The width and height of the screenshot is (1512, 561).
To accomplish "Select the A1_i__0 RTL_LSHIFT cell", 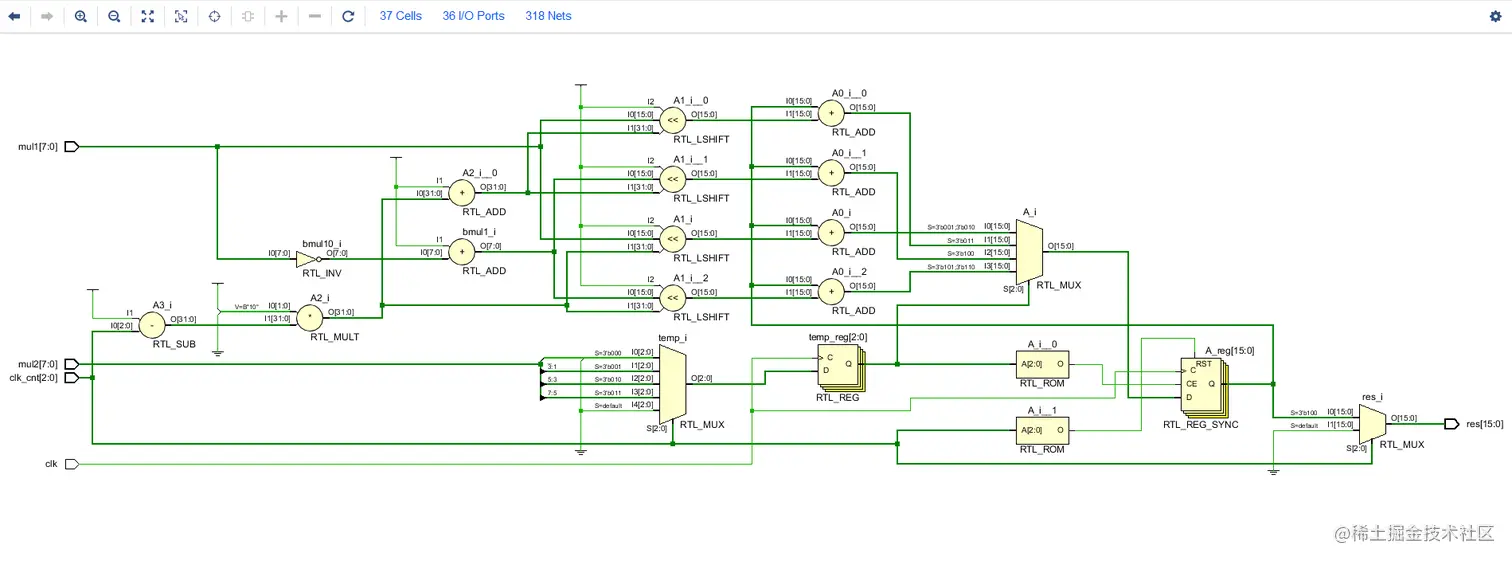I will pyautogui.click(x=672, y=121).
